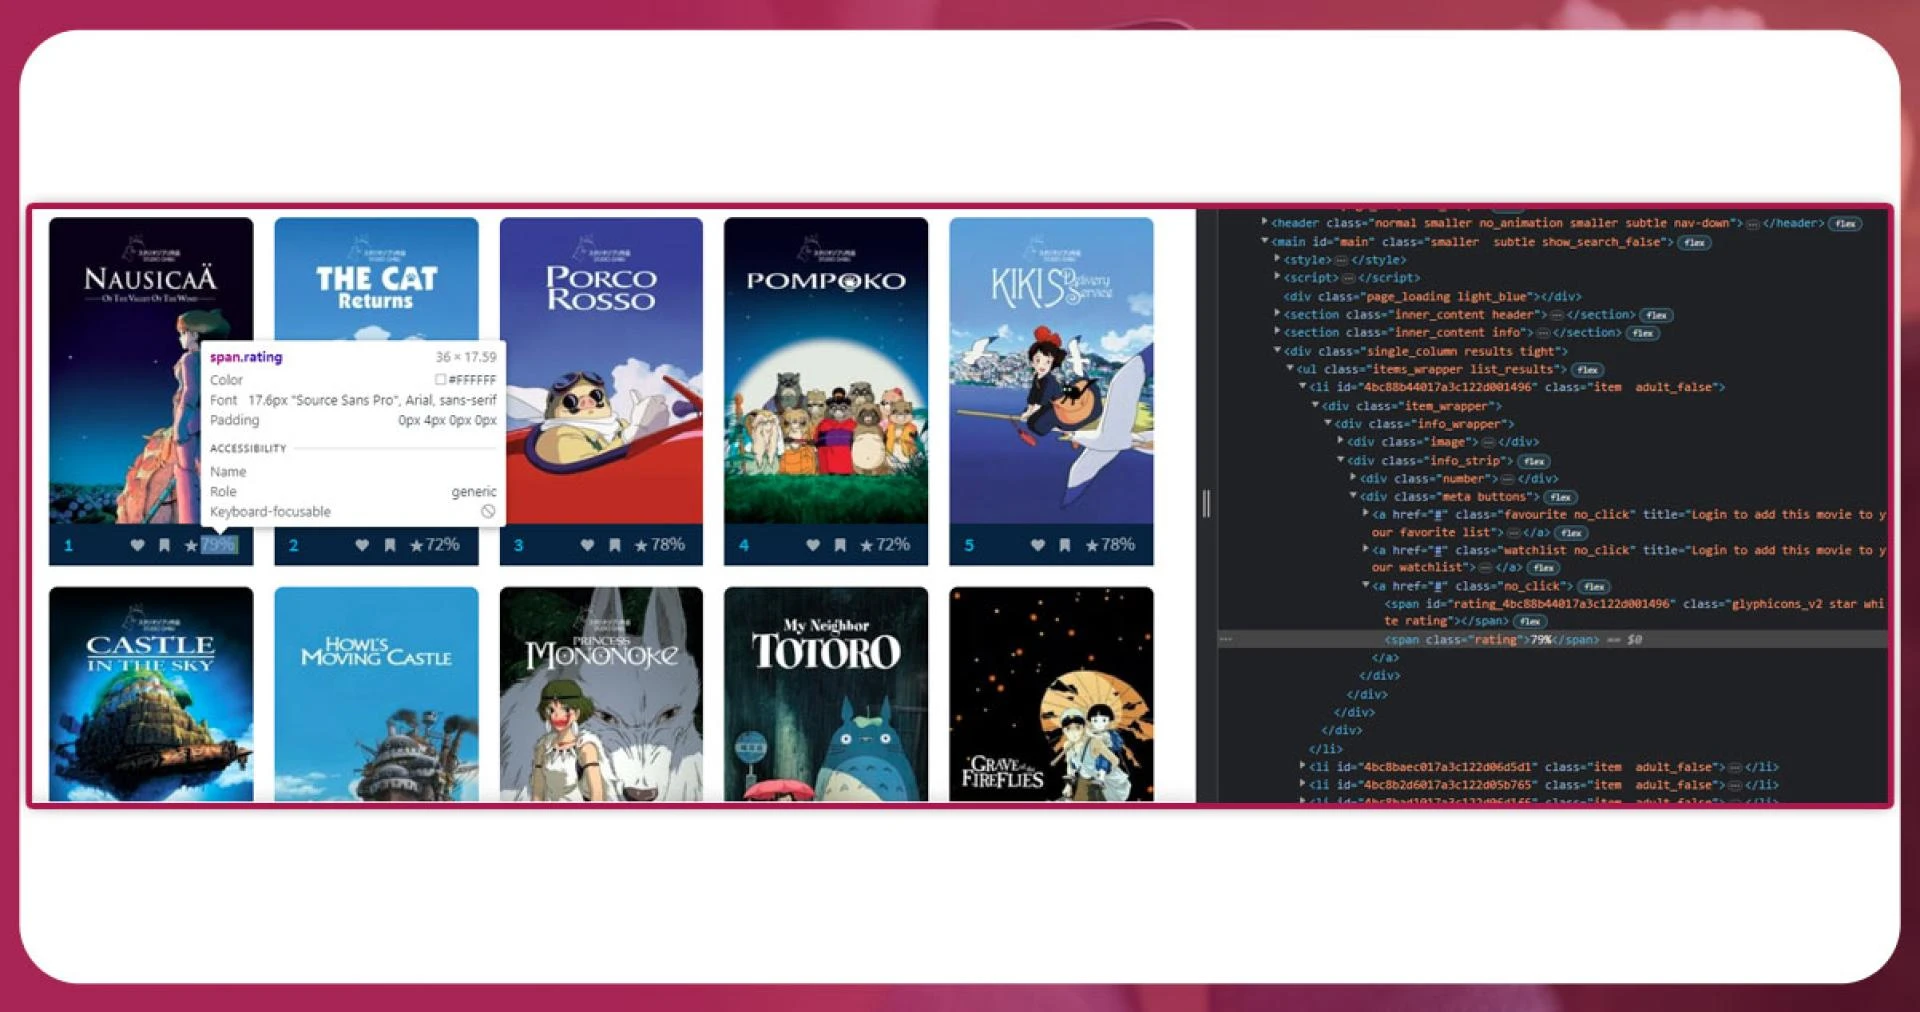
Task: Open the Pompoko movie poster
Action: (x=826, y=370)
